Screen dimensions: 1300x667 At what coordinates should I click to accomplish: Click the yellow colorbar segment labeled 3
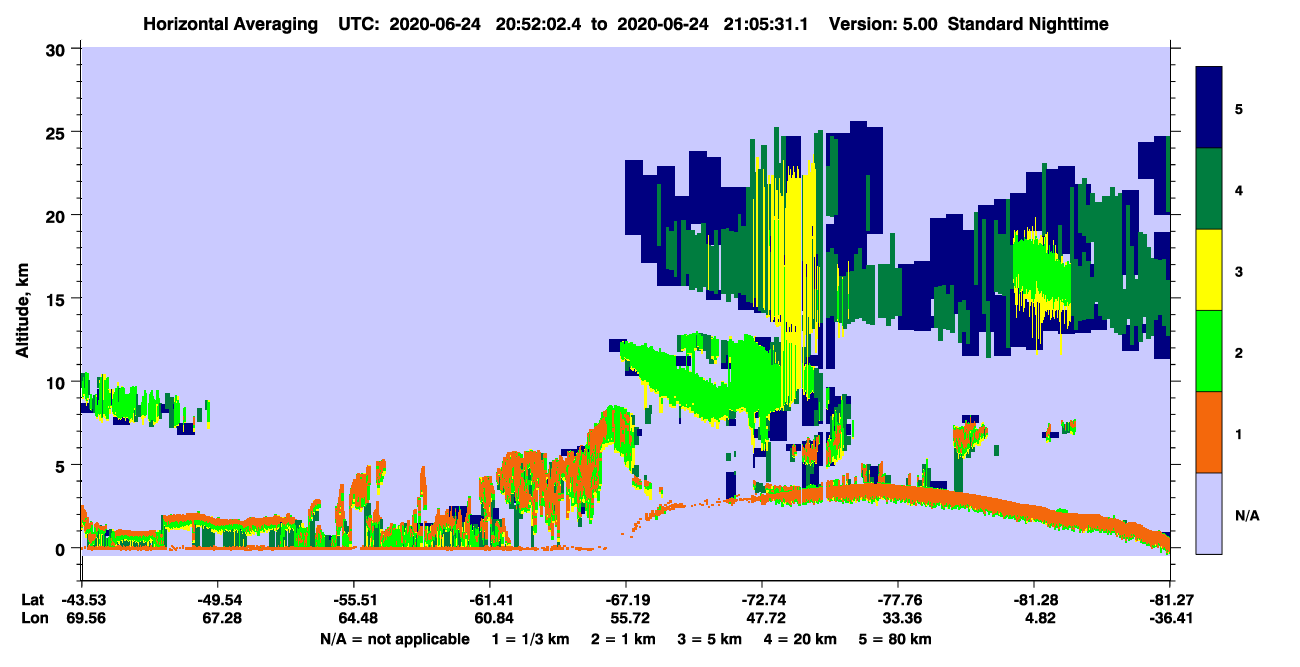coord(1210,269)
